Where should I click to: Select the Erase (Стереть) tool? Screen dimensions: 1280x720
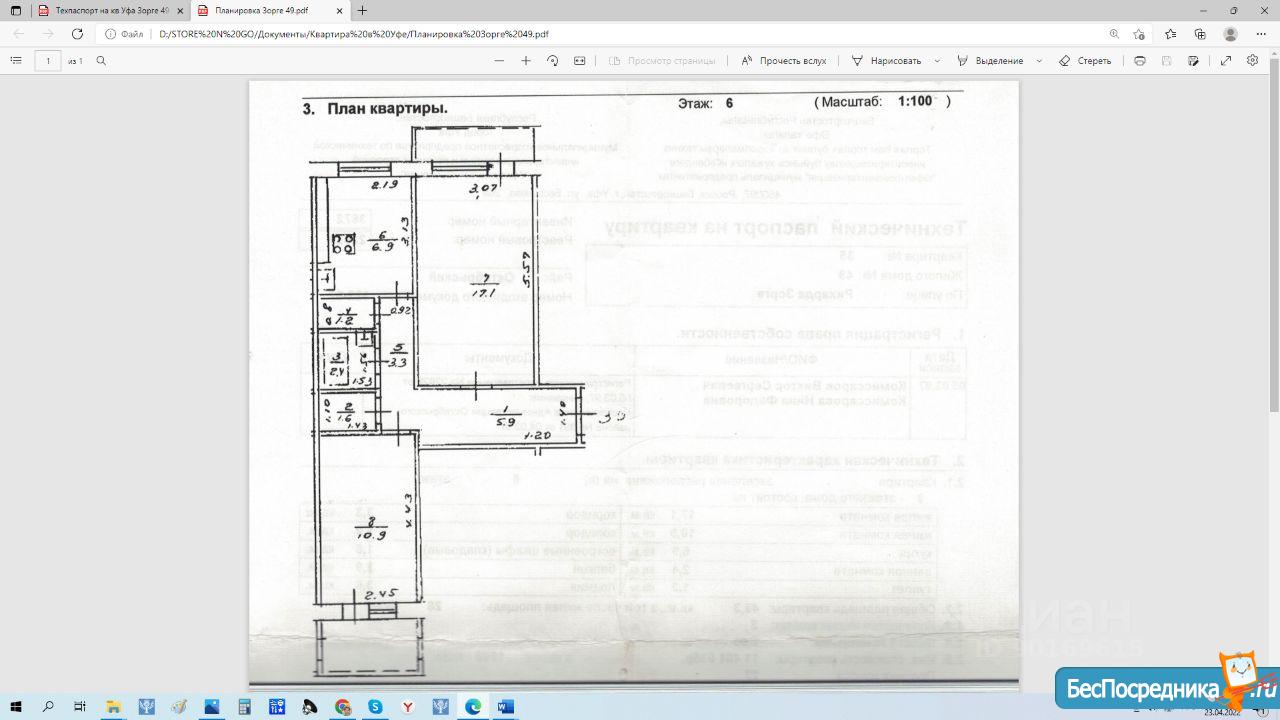pyautogui.click(x=1085, y=60)
